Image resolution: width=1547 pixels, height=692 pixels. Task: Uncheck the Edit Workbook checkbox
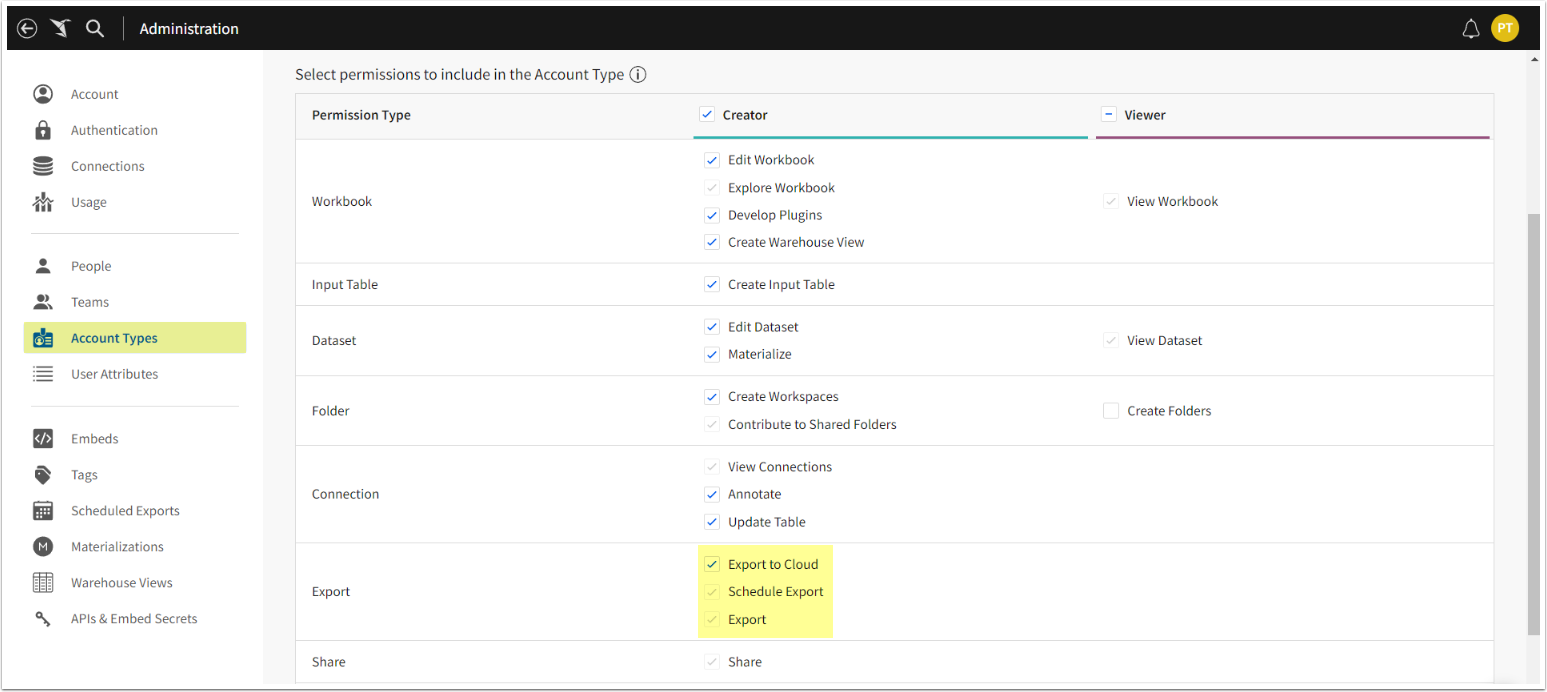point(712,160)
